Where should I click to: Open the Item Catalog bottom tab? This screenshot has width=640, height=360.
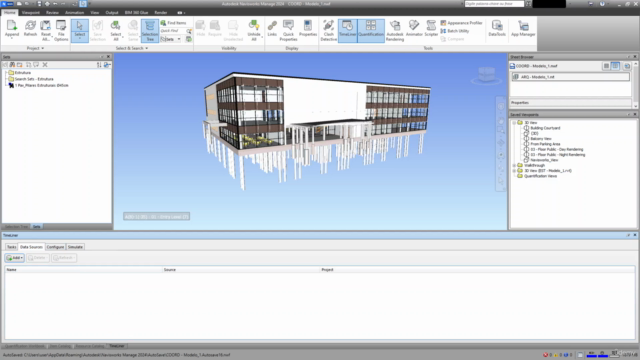pos(60,346)
